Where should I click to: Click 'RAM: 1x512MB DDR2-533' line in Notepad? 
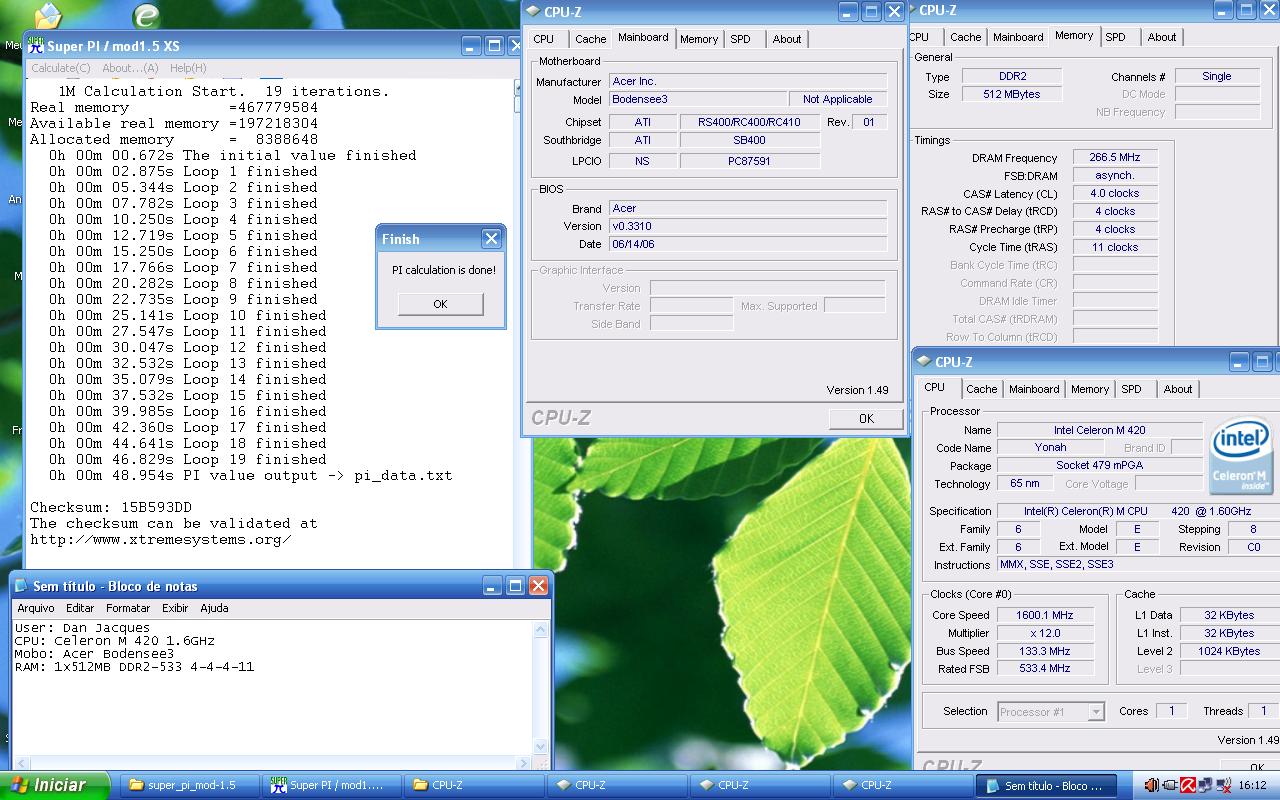pos(134,666)
